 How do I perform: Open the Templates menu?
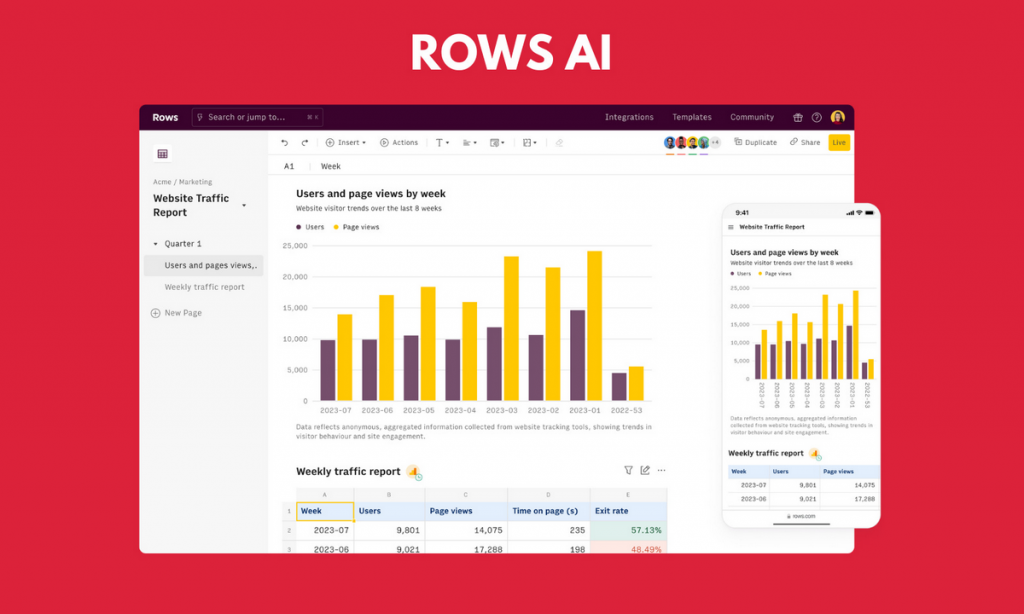click(692, 117)
